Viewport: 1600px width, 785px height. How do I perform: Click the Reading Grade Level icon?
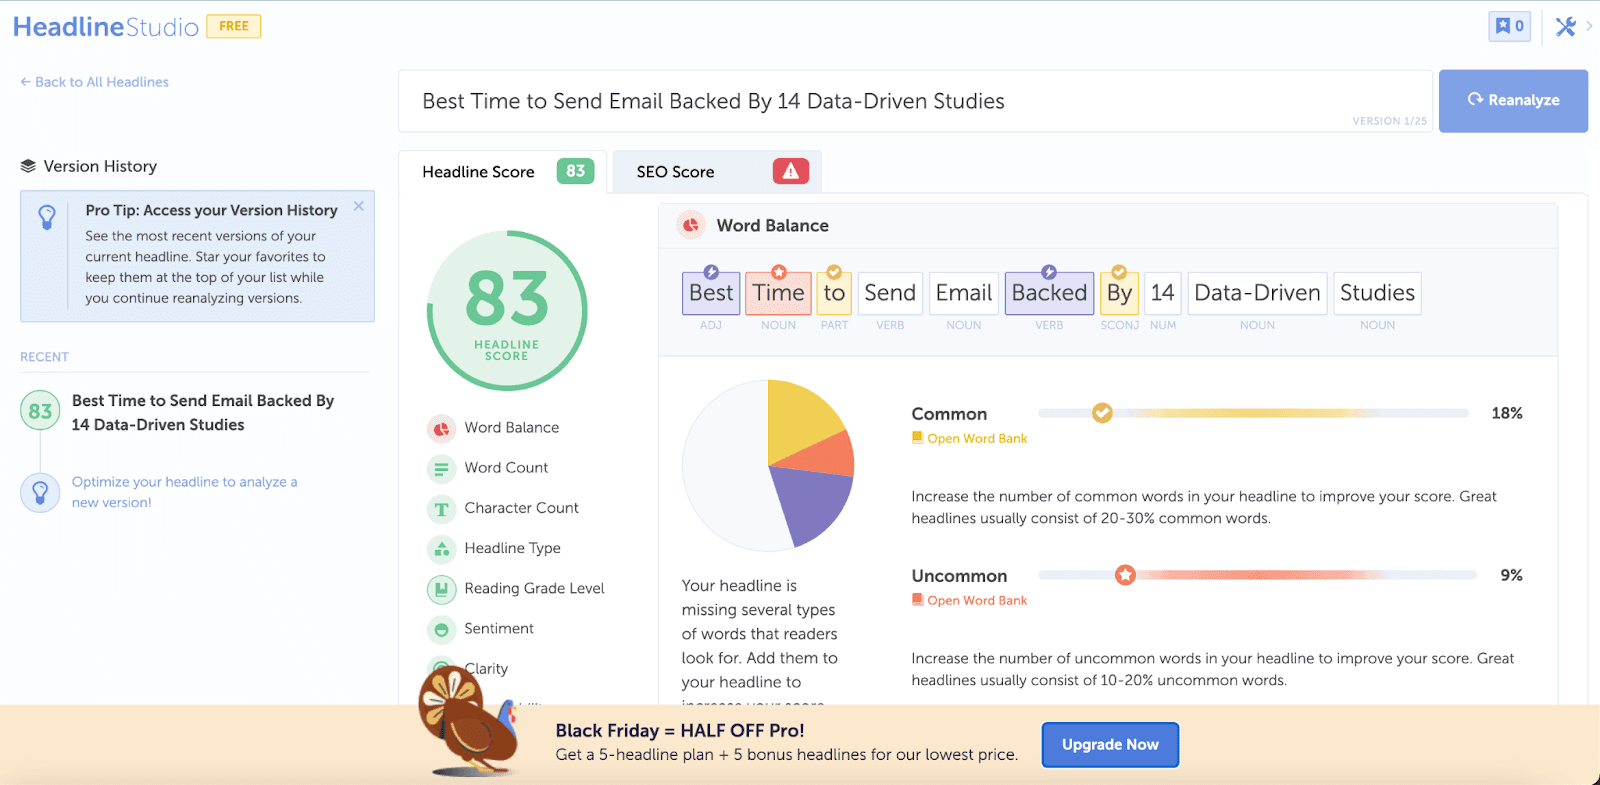pos(441,589)
